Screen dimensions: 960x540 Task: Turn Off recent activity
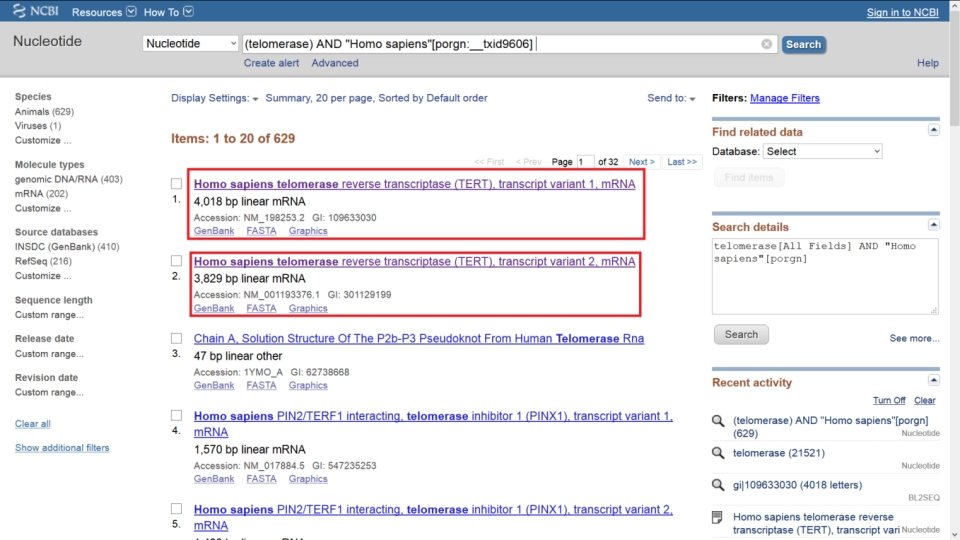[x=889, y=400]
